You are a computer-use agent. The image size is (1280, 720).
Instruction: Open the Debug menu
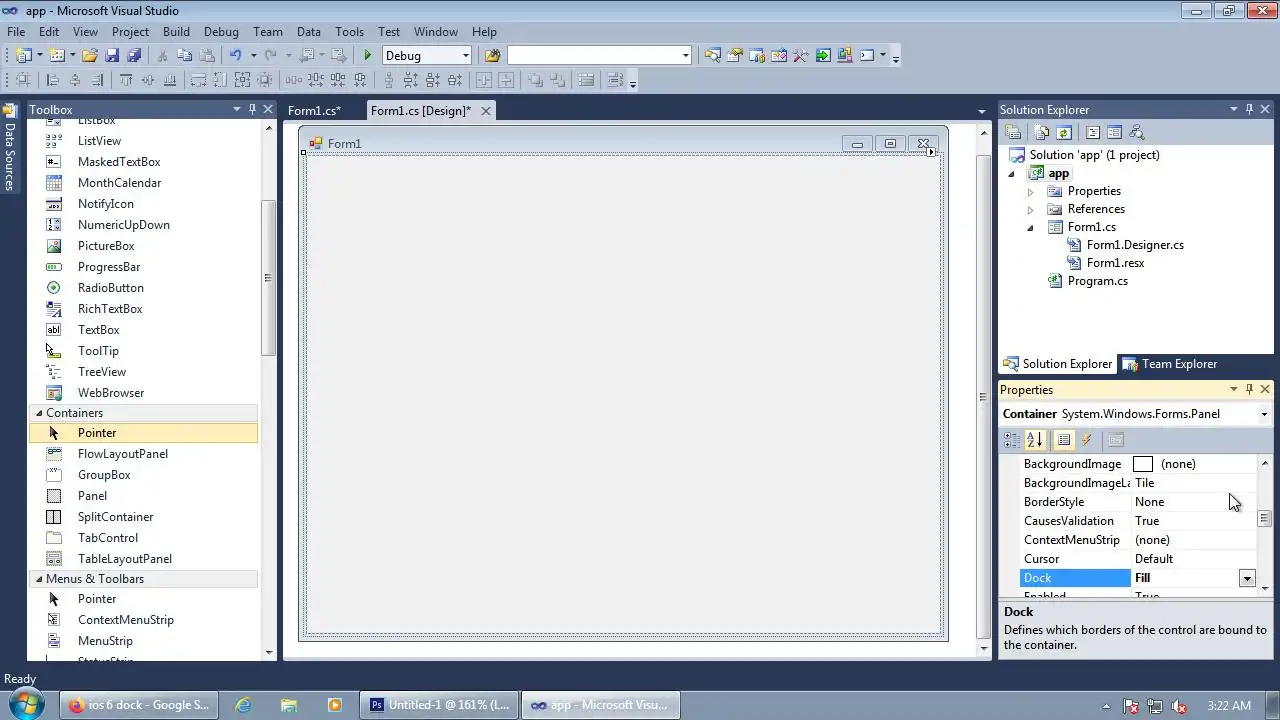221,31
